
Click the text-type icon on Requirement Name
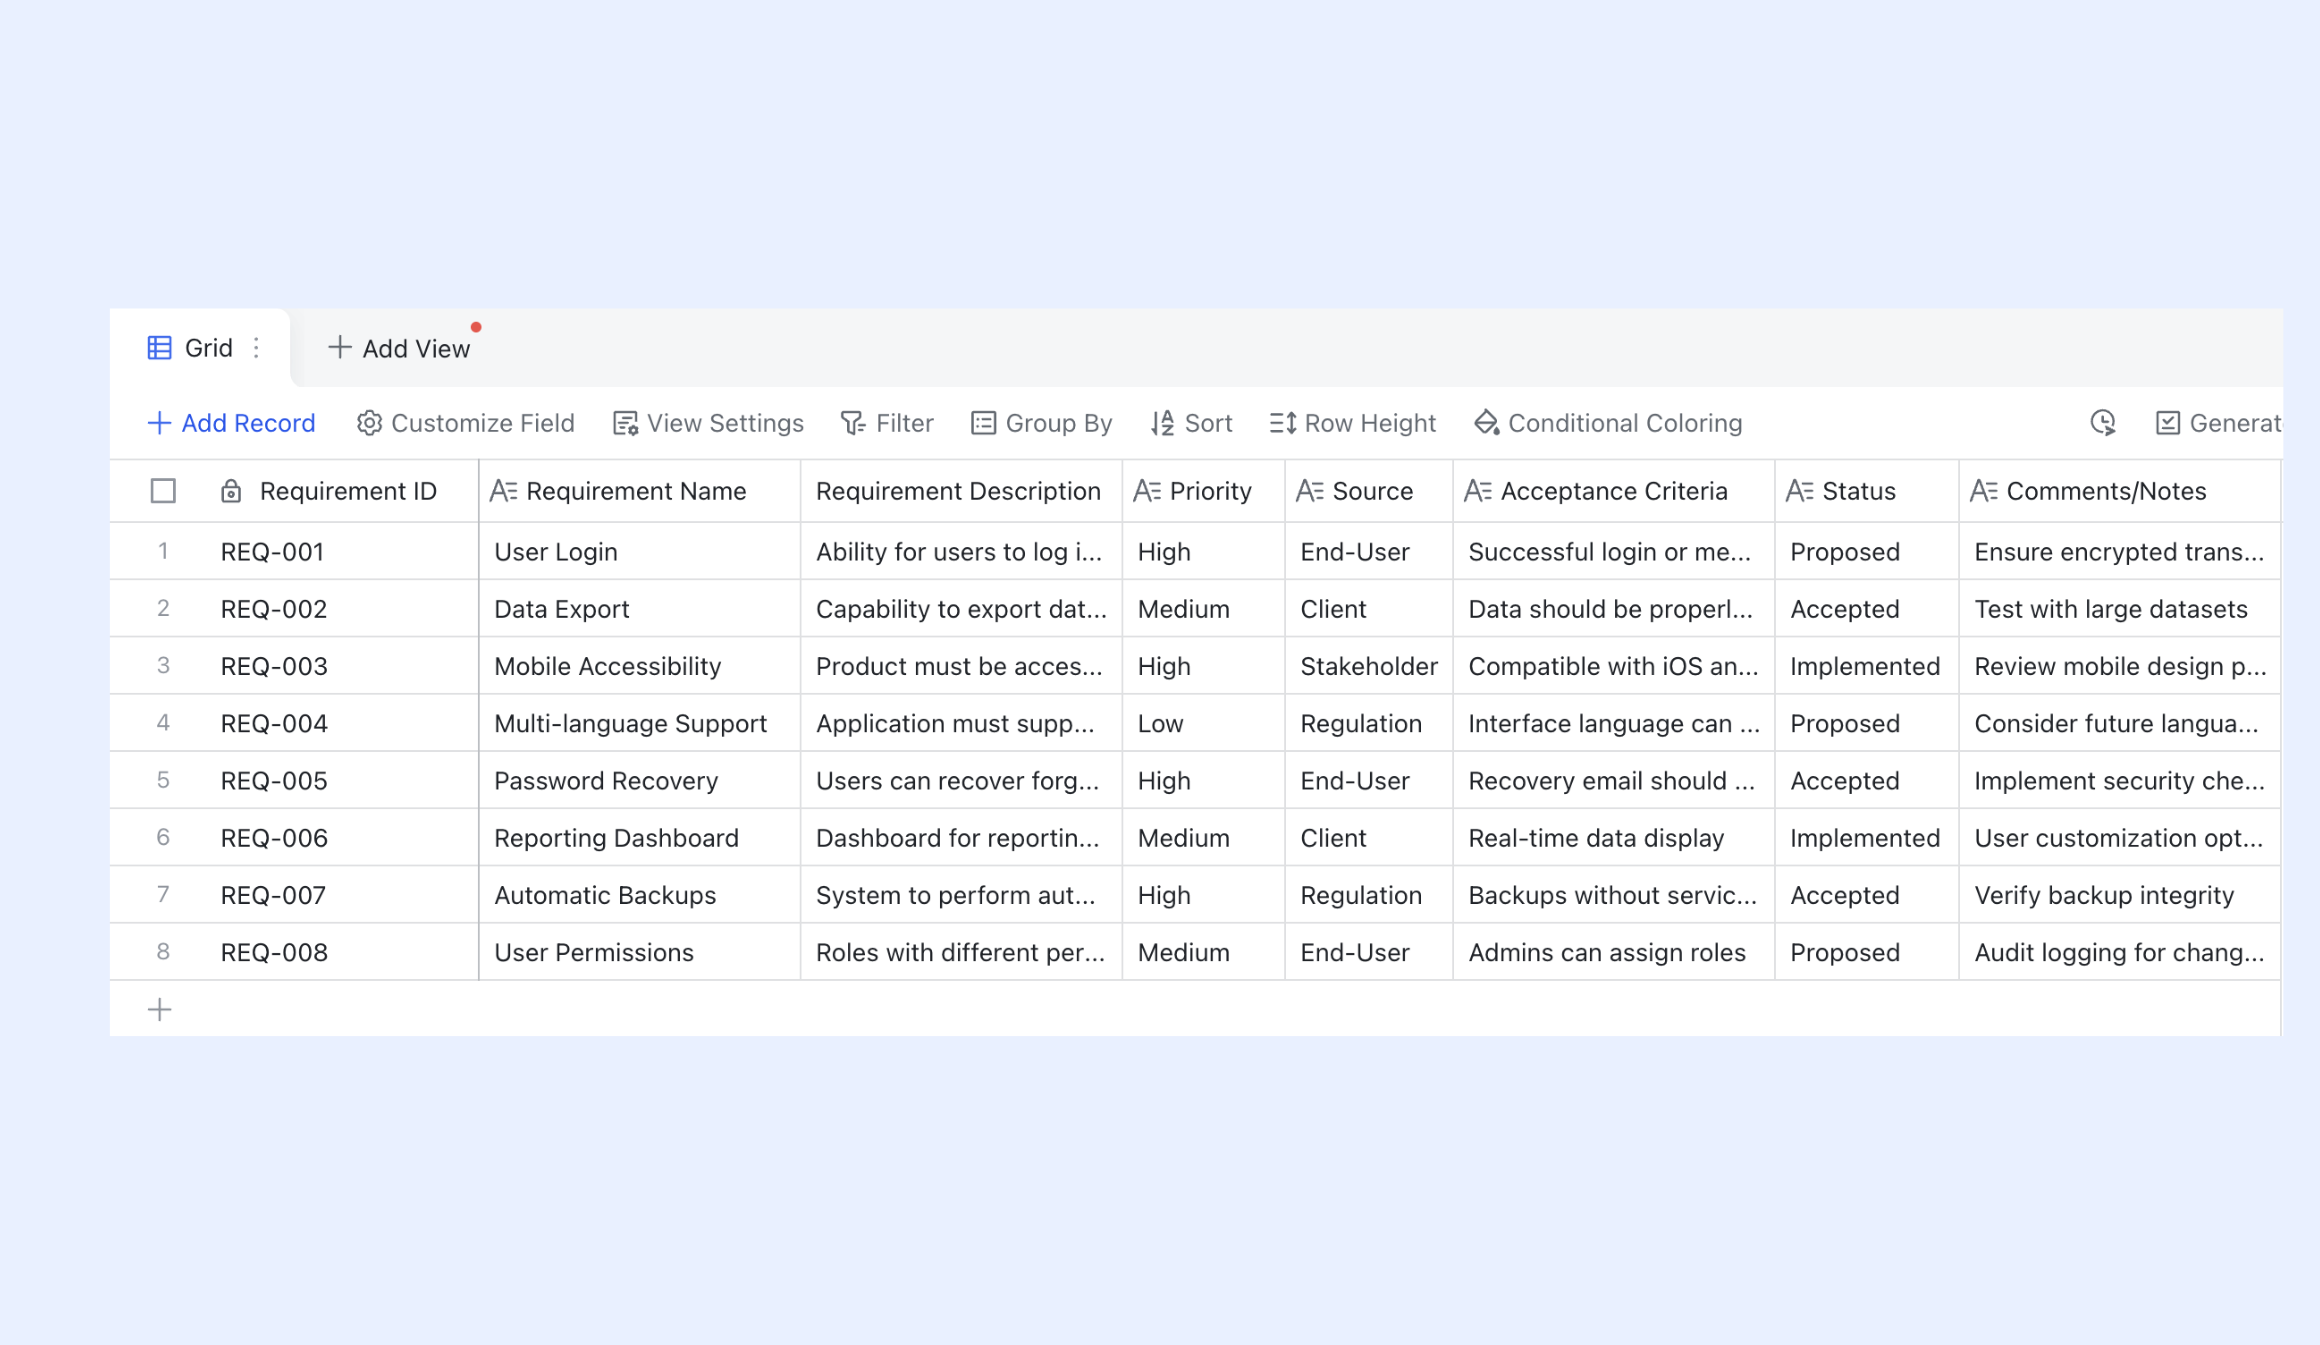pos(503,491)
